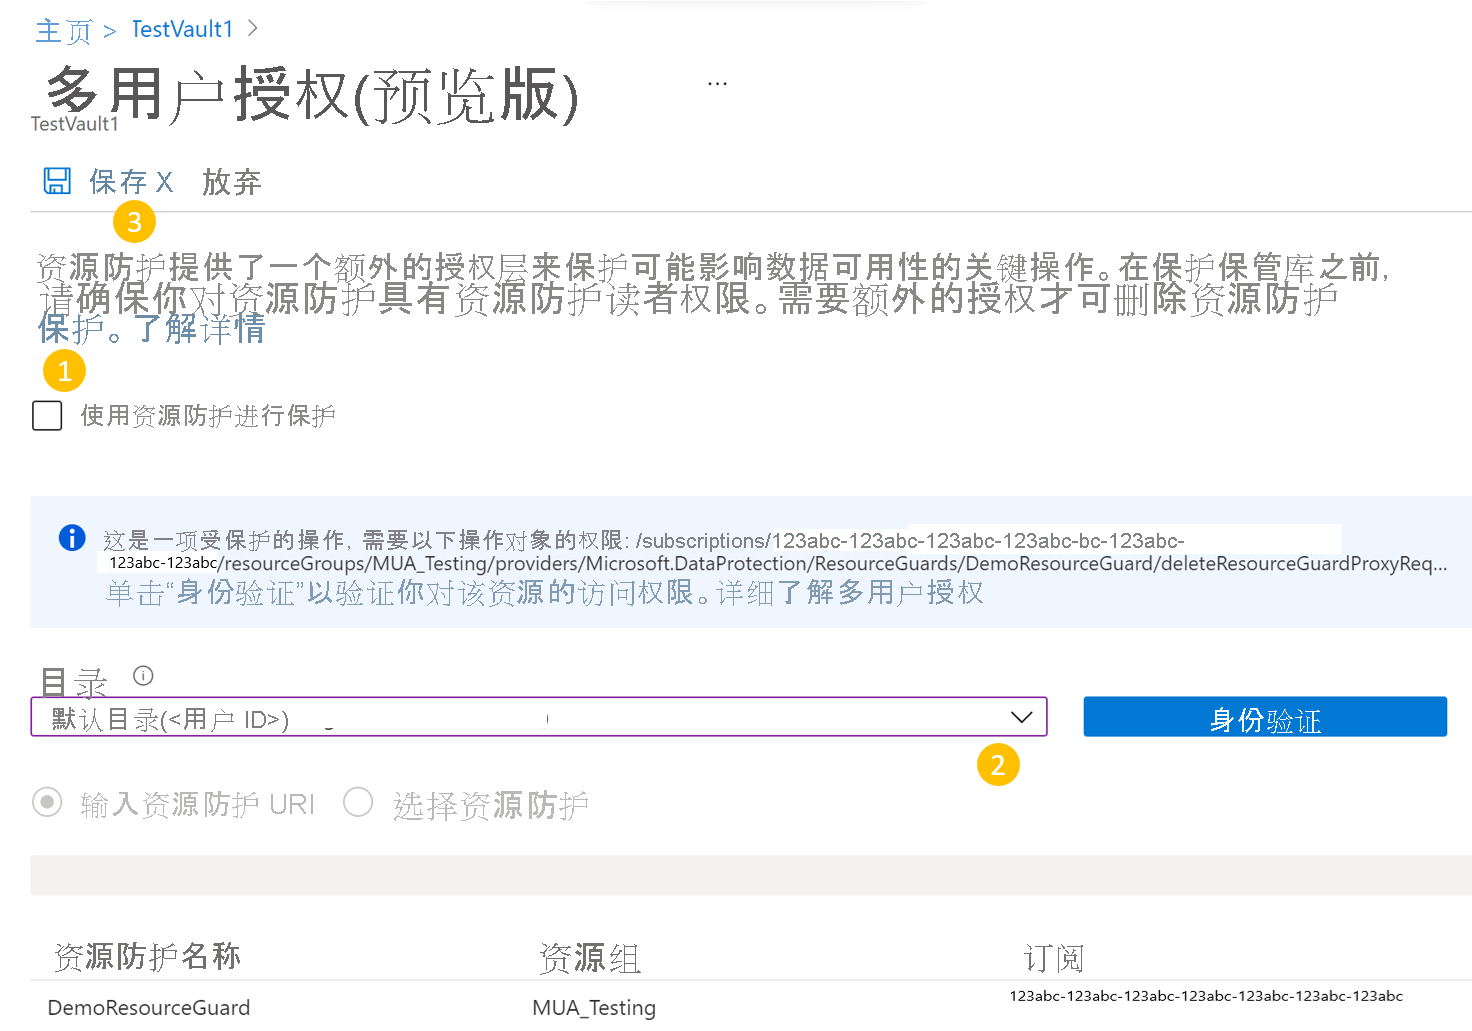Click inside the directory selection field
This screenshot has height=1031, width=1472.
pyautogui.click(x=400, y=716)
